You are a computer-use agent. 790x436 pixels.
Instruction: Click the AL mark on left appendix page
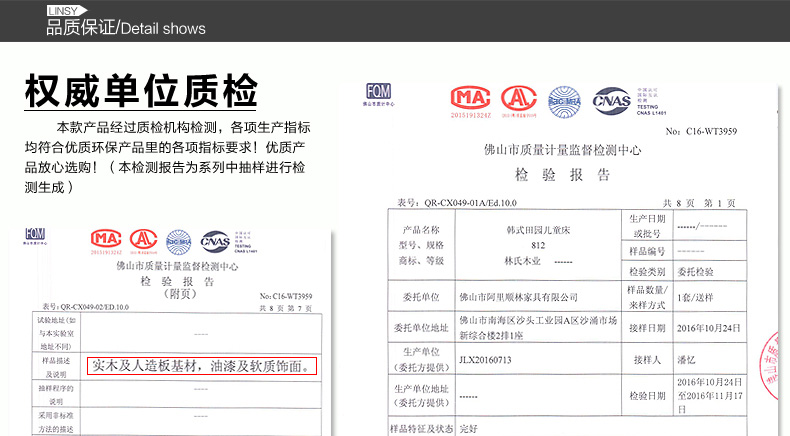tap(144, 241)
